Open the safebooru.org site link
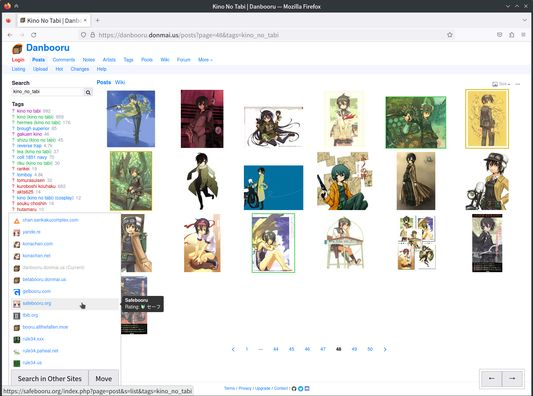 (37, 303)
